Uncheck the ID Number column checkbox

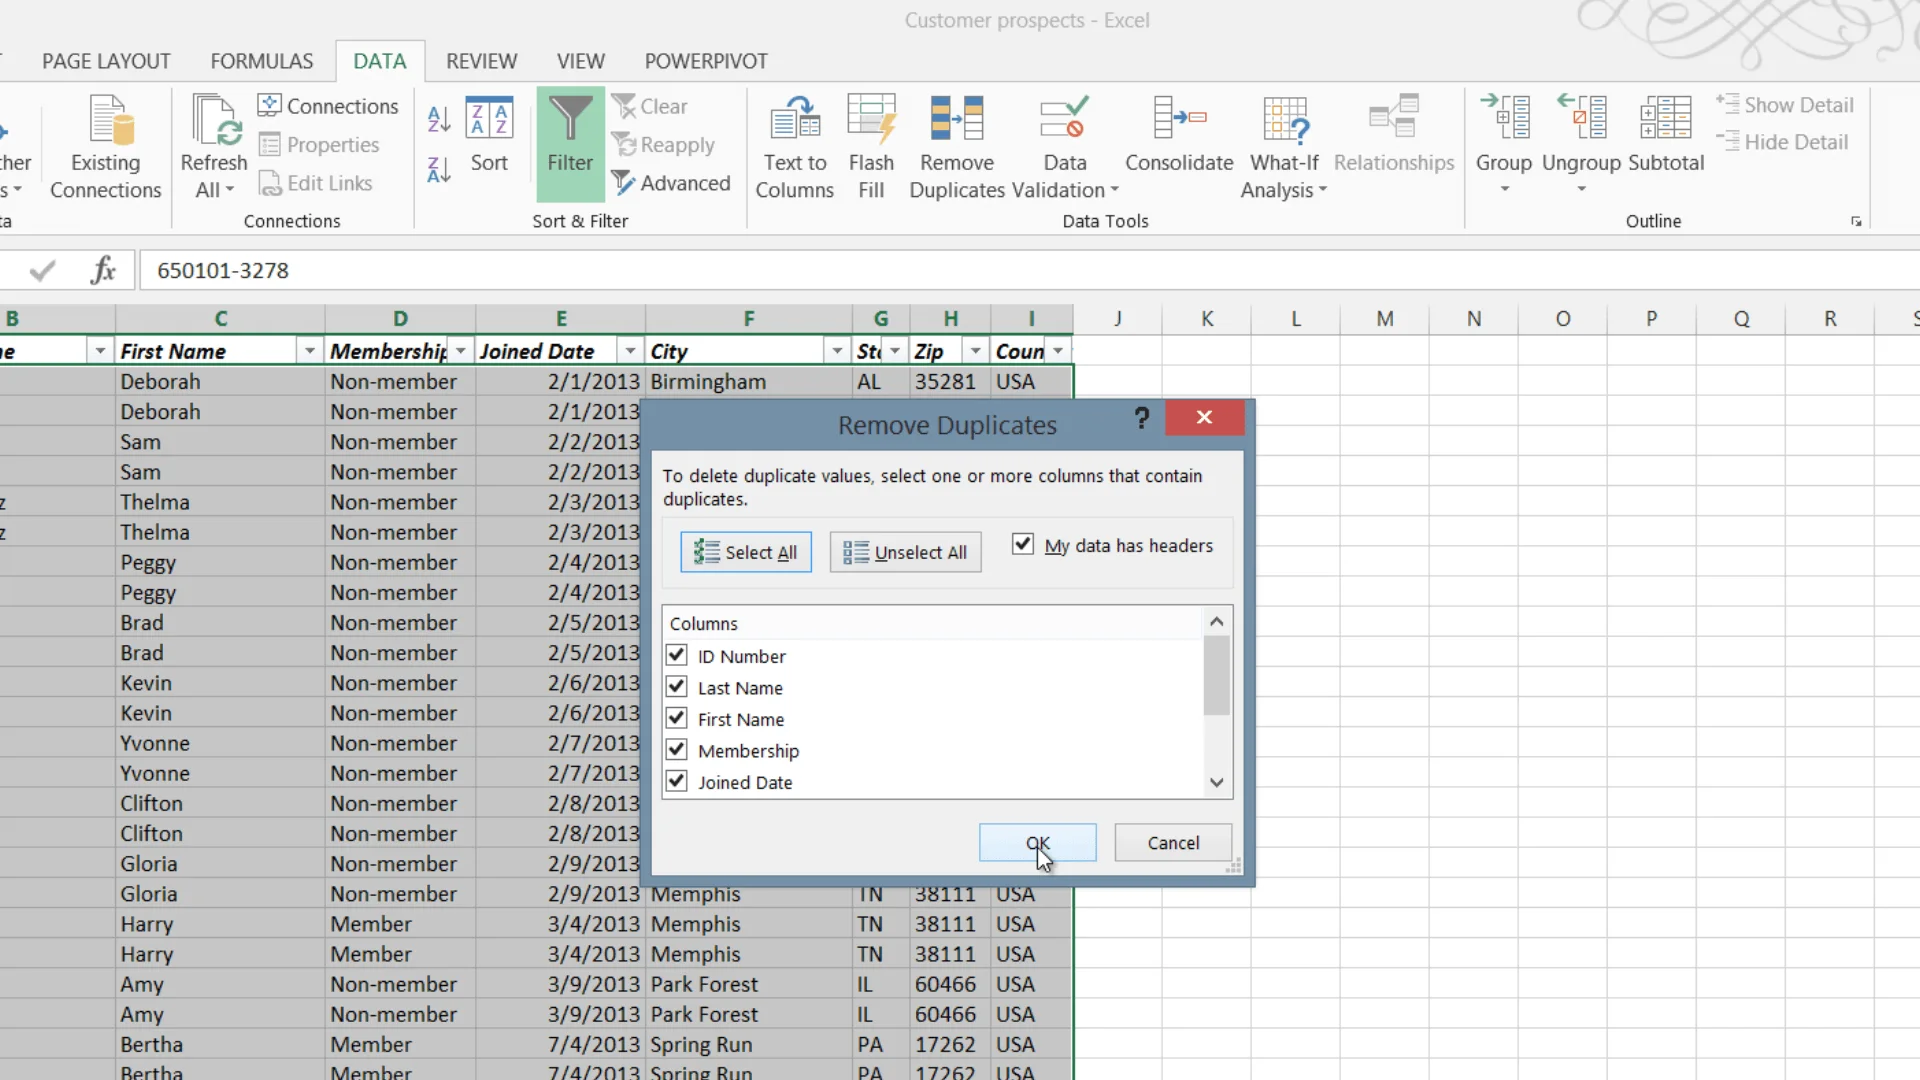click(x=677, y=655)
